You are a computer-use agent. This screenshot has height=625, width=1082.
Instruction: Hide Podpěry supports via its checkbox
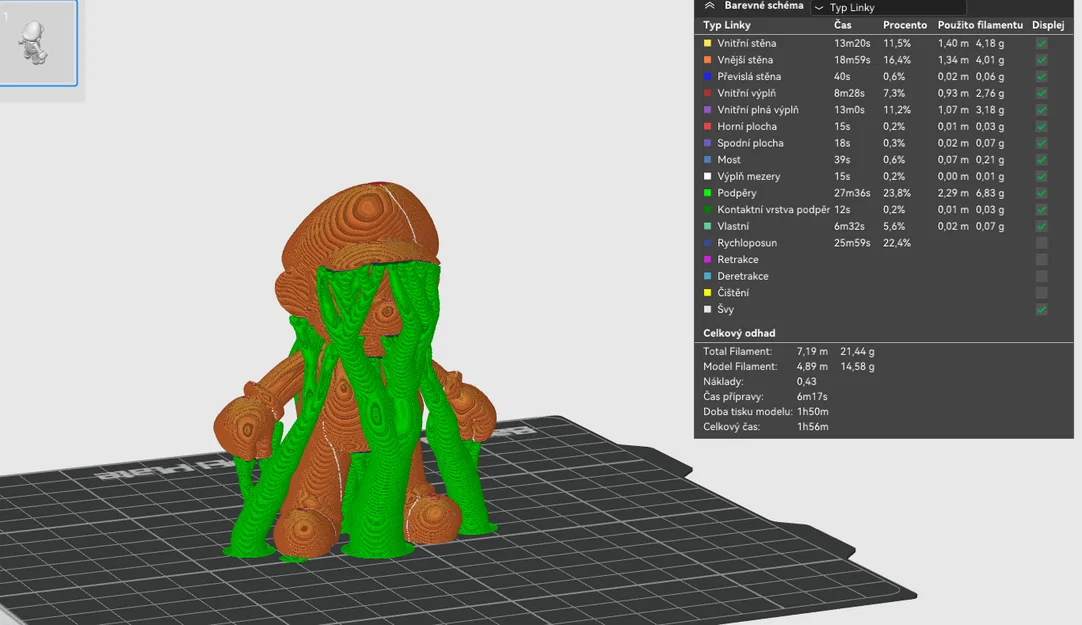click(1041, 193)
